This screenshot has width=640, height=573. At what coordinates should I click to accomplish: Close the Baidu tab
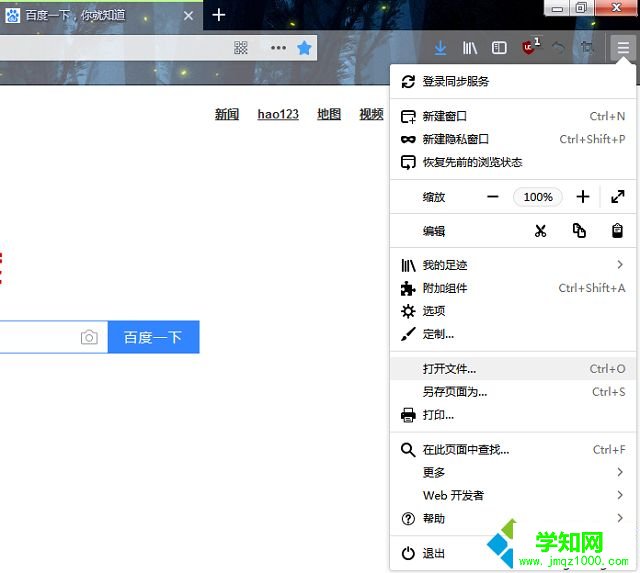tap(188, 16)
